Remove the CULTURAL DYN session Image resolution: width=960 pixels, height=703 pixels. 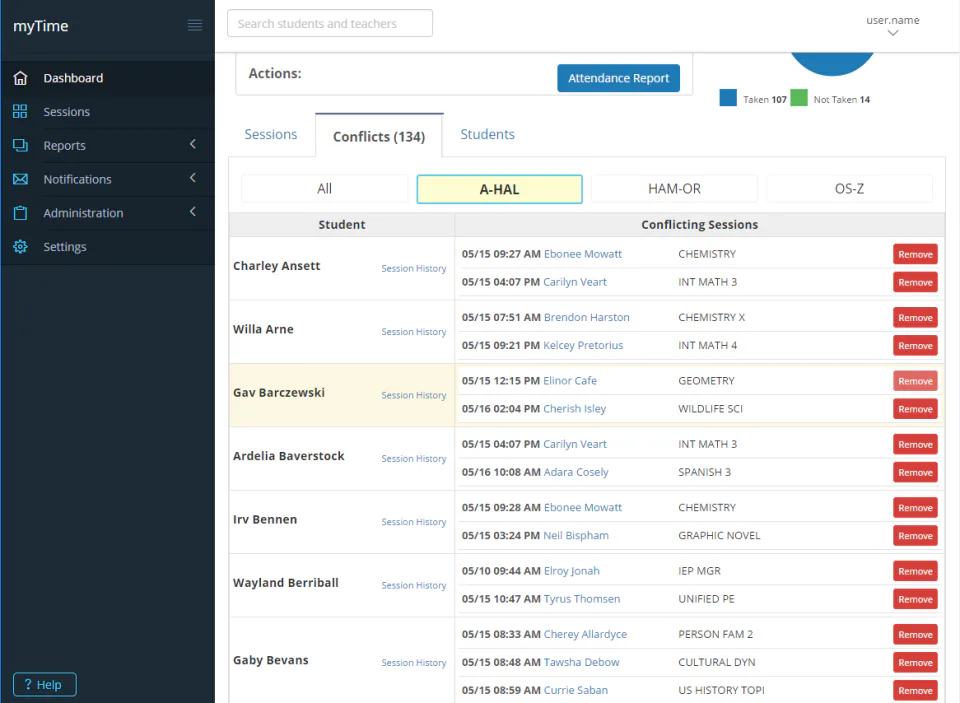click(x=915, y=663)
